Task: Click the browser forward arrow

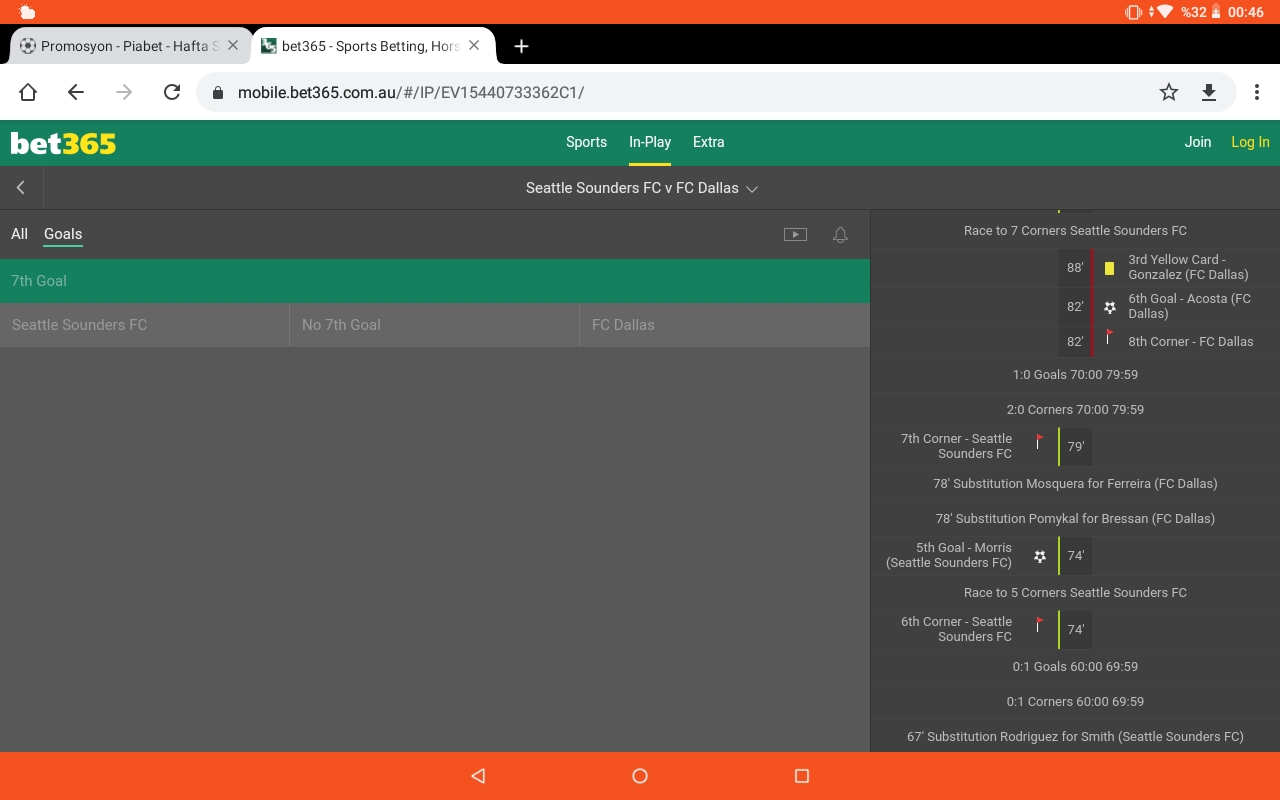Action: [x=124, y=92]
